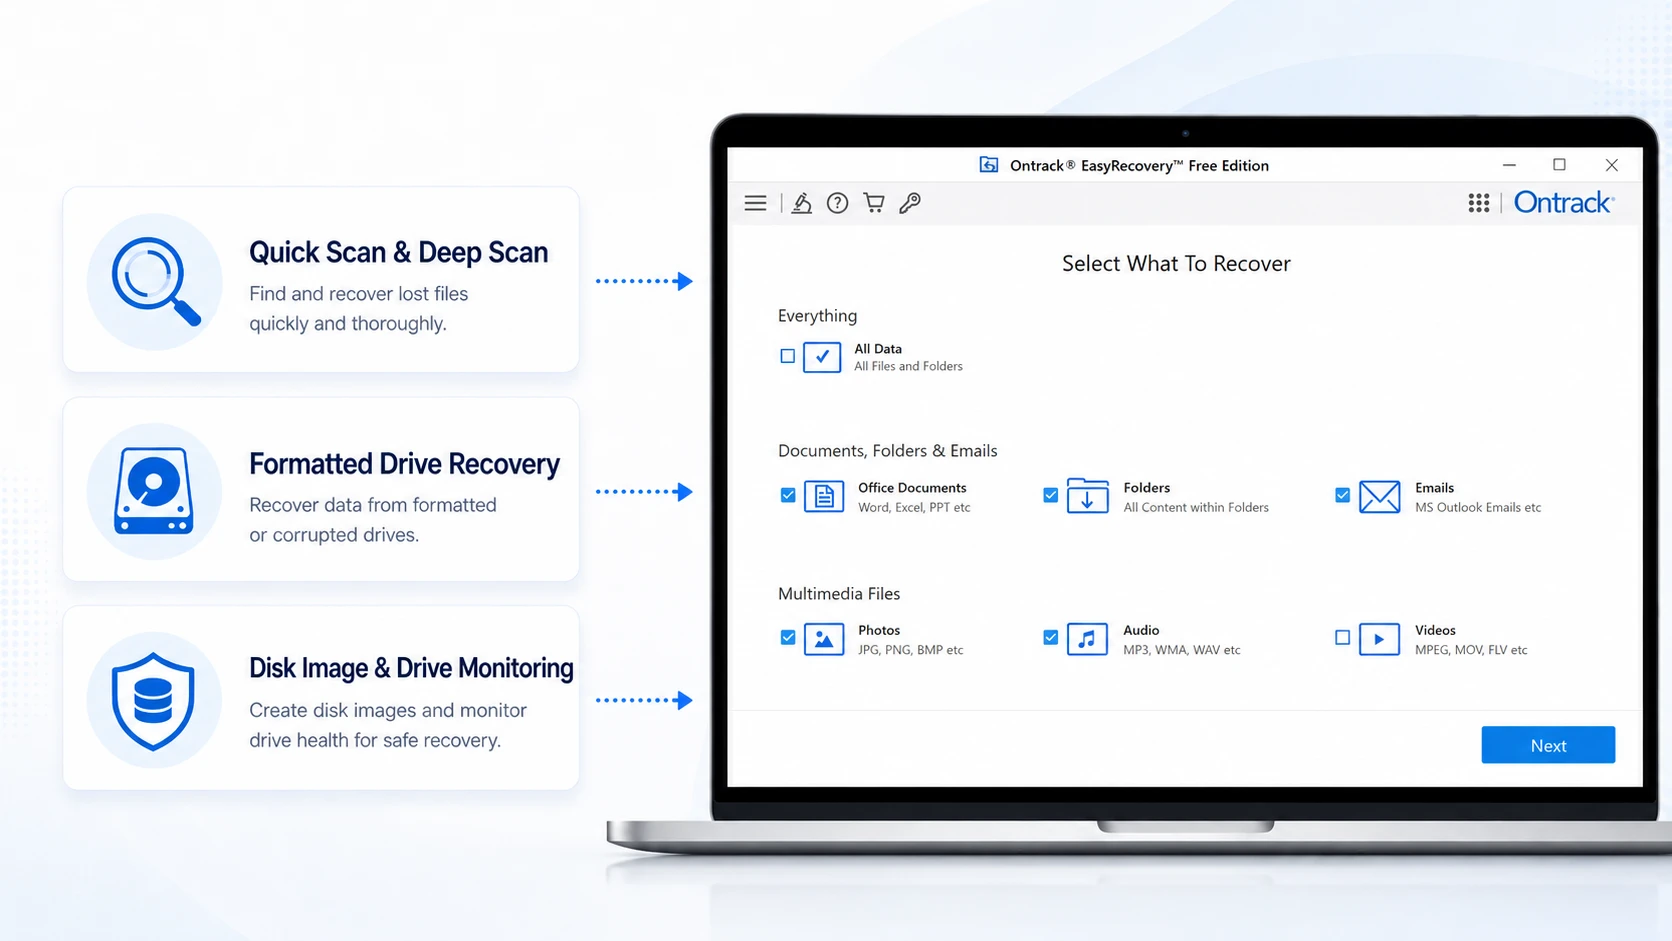Click the 'Everything' section heading

(x=817, y=316)
